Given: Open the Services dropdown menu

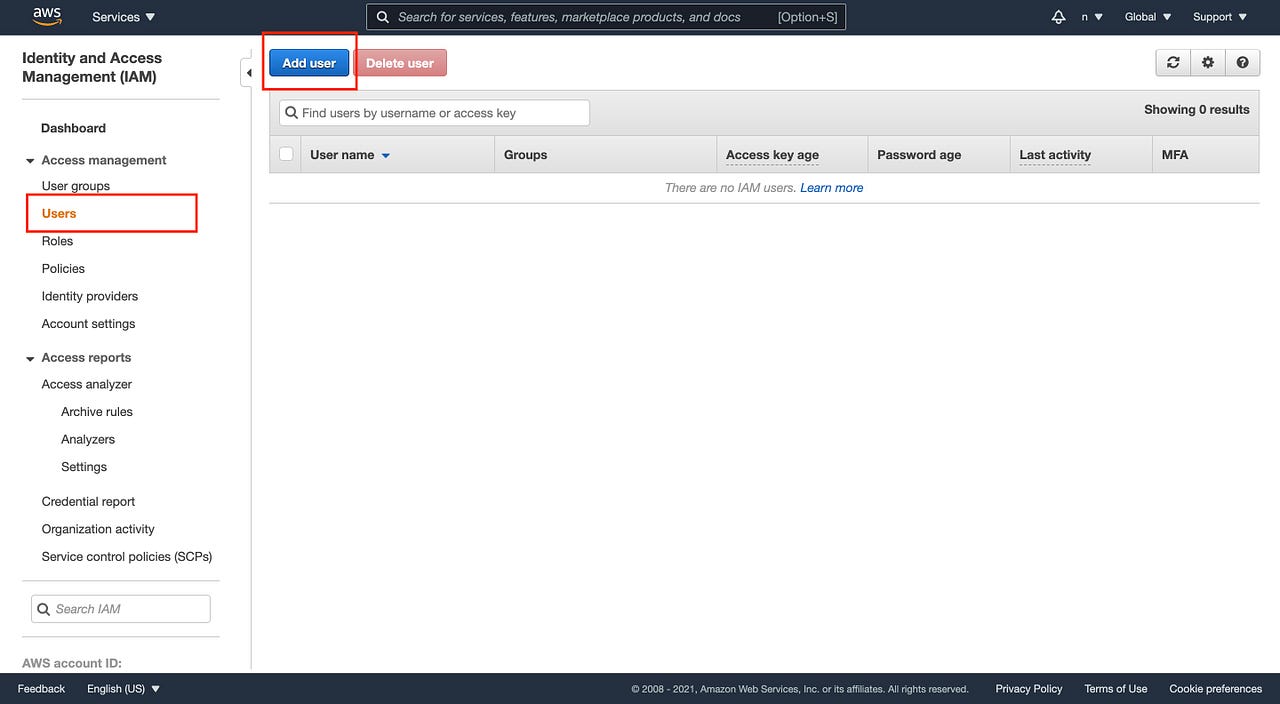Looking at the screenshot, I should [x=124, y=17].
